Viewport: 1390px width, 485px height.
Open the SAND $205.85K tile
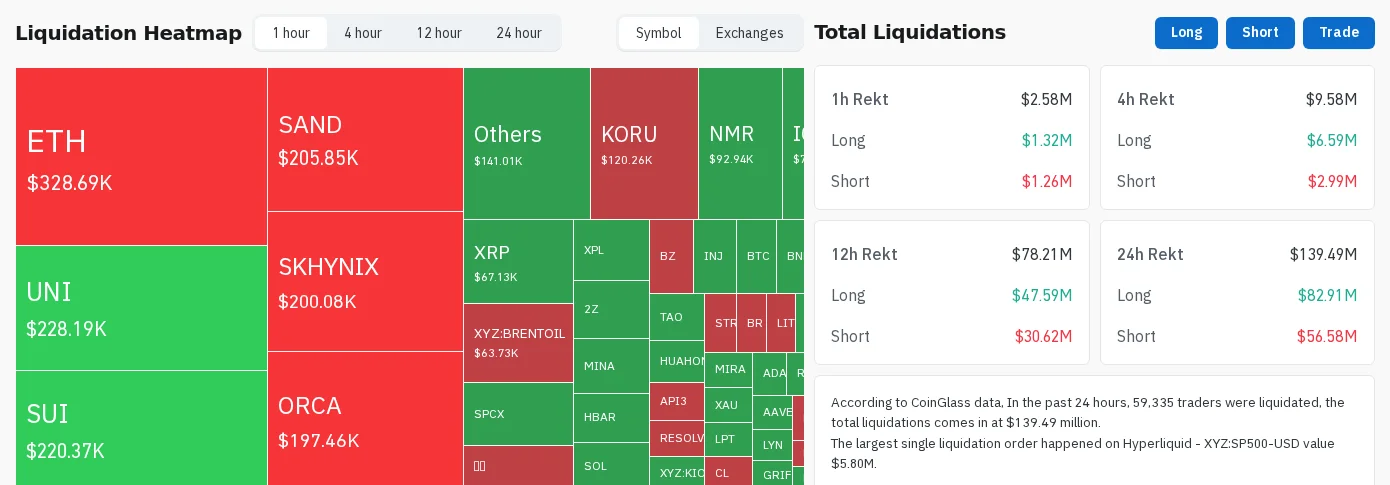[x=365, y=139]
